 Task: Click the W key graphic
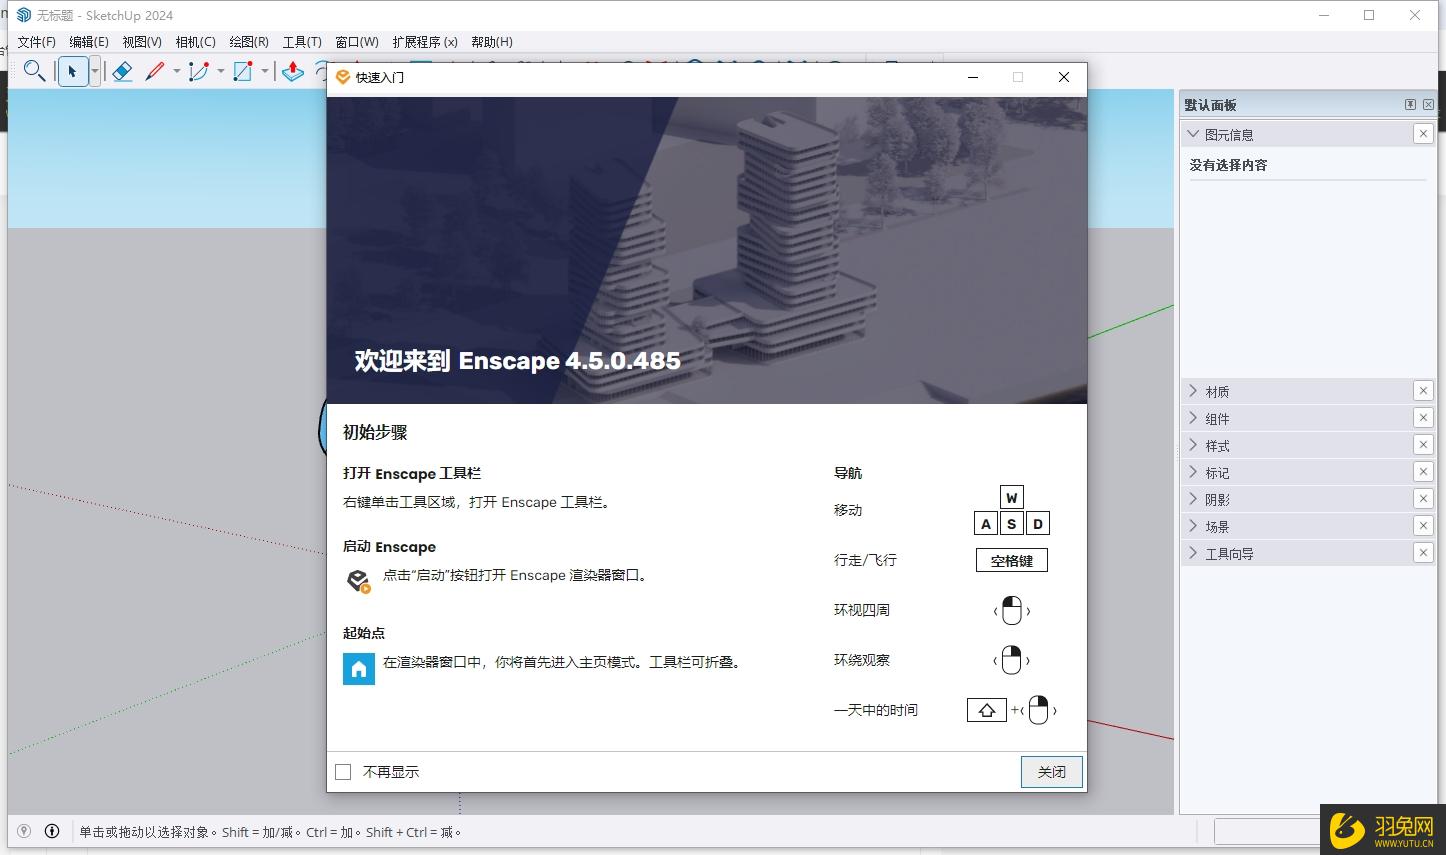[x=1011, y=497]
